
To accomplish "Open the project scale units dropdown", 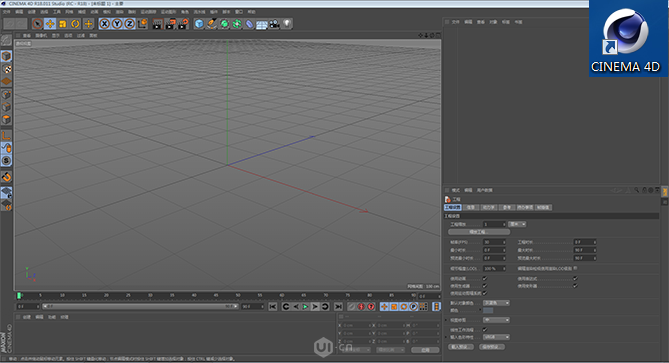I will [x=517, y=224].
